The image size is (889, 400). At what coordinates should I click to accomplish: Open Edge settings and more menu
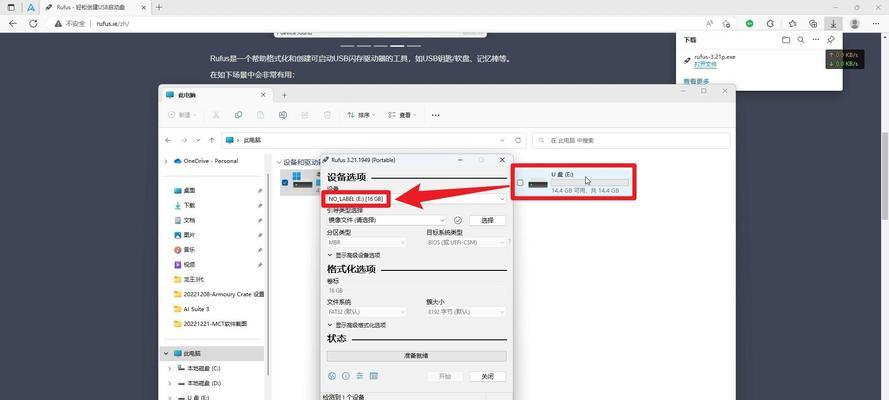pos(876,24)
